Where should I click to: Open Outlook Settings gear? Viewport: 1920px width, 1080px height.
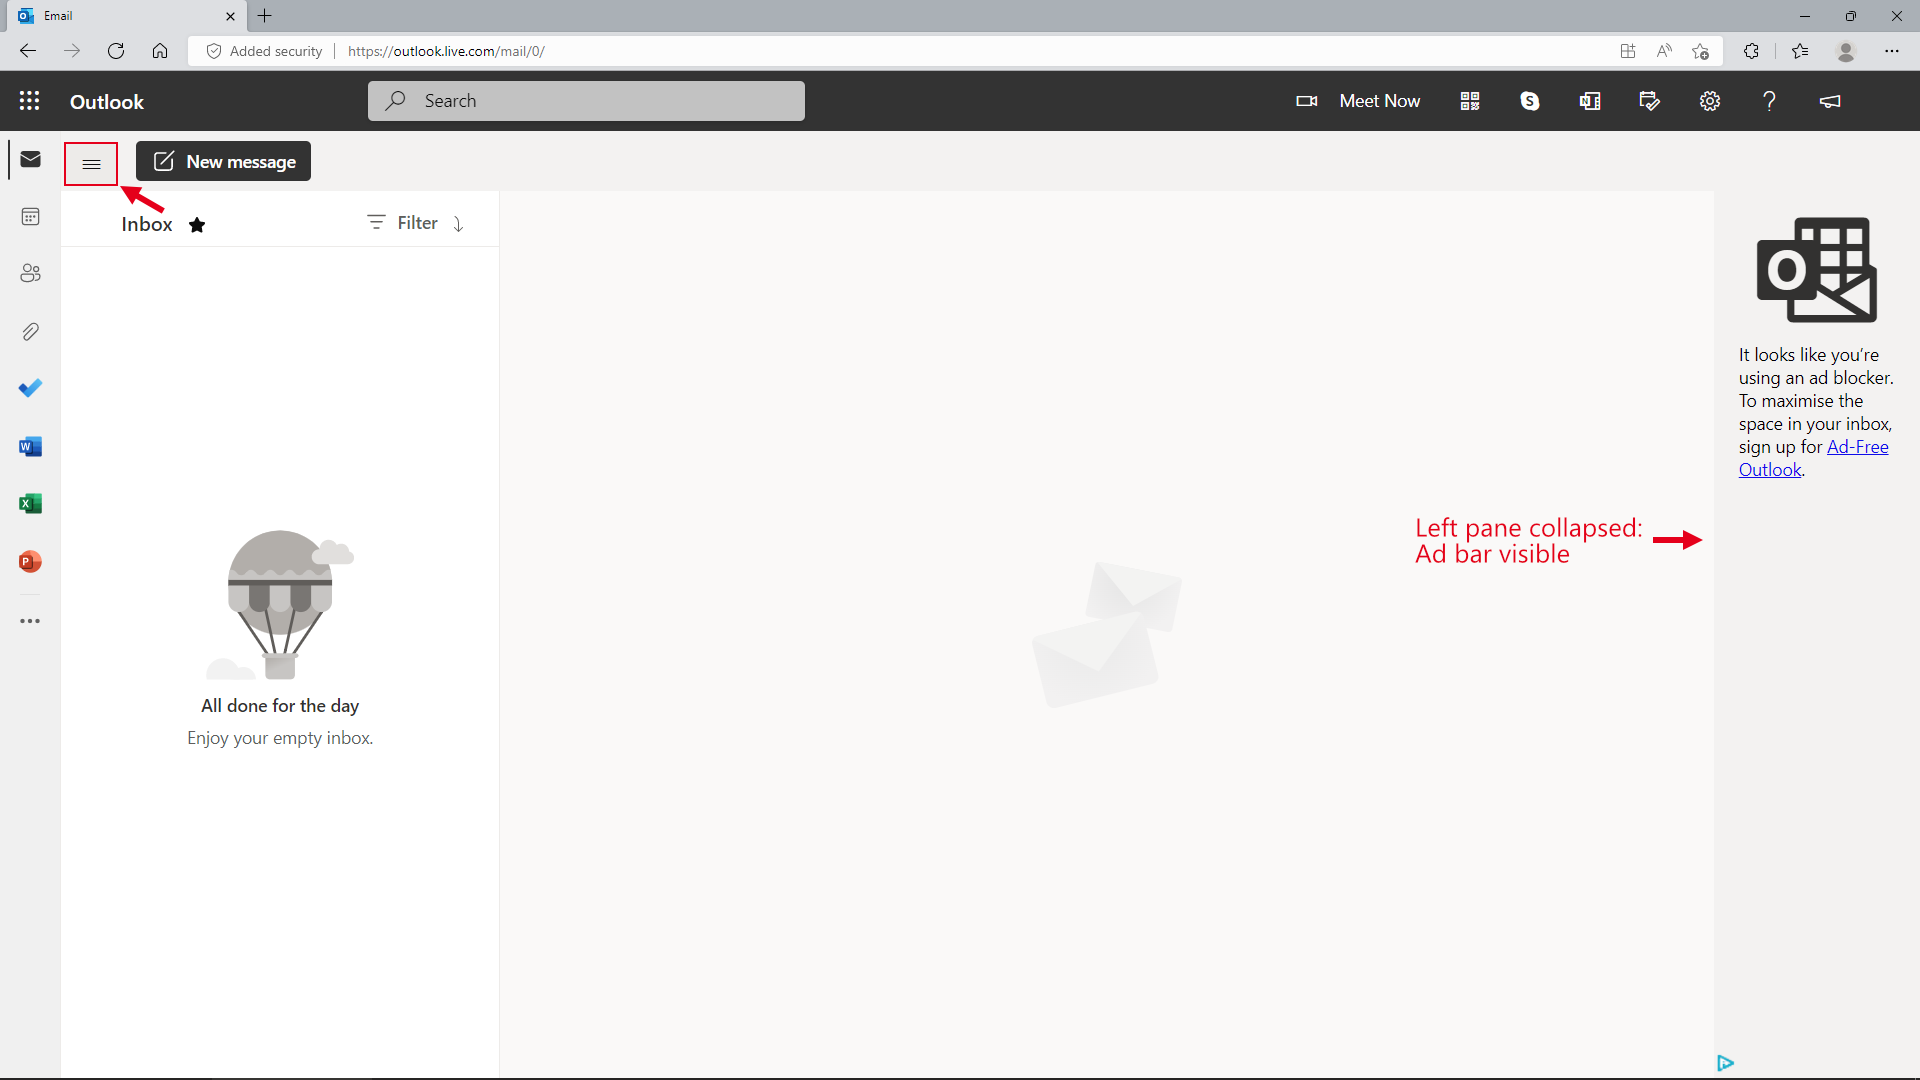(x=1709, y=100)
